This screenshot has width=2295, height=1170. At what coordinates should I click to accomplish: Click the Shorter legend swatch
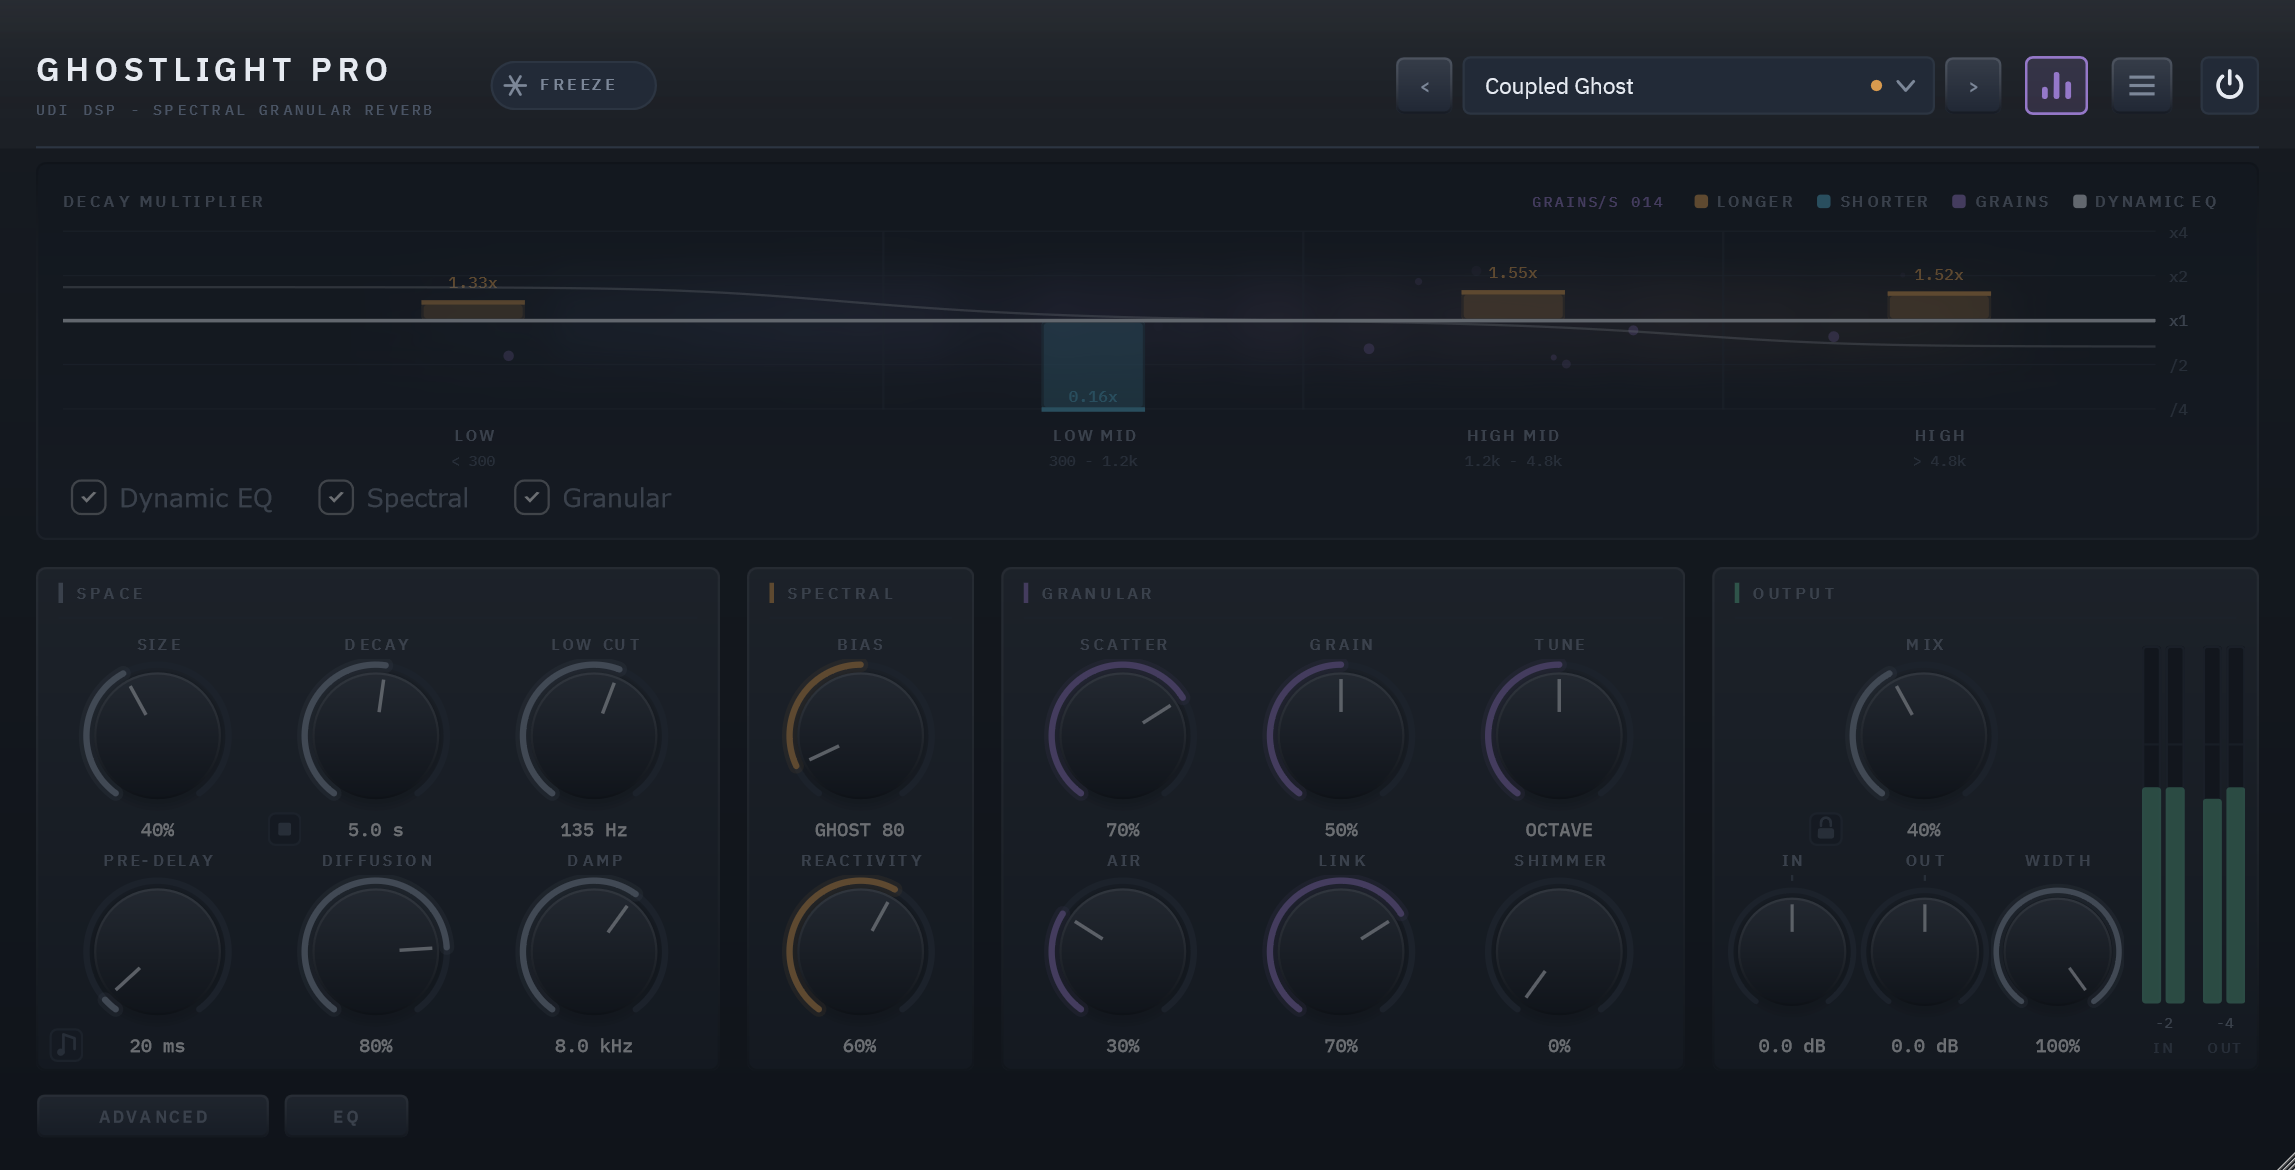[x=1824, y=202]
